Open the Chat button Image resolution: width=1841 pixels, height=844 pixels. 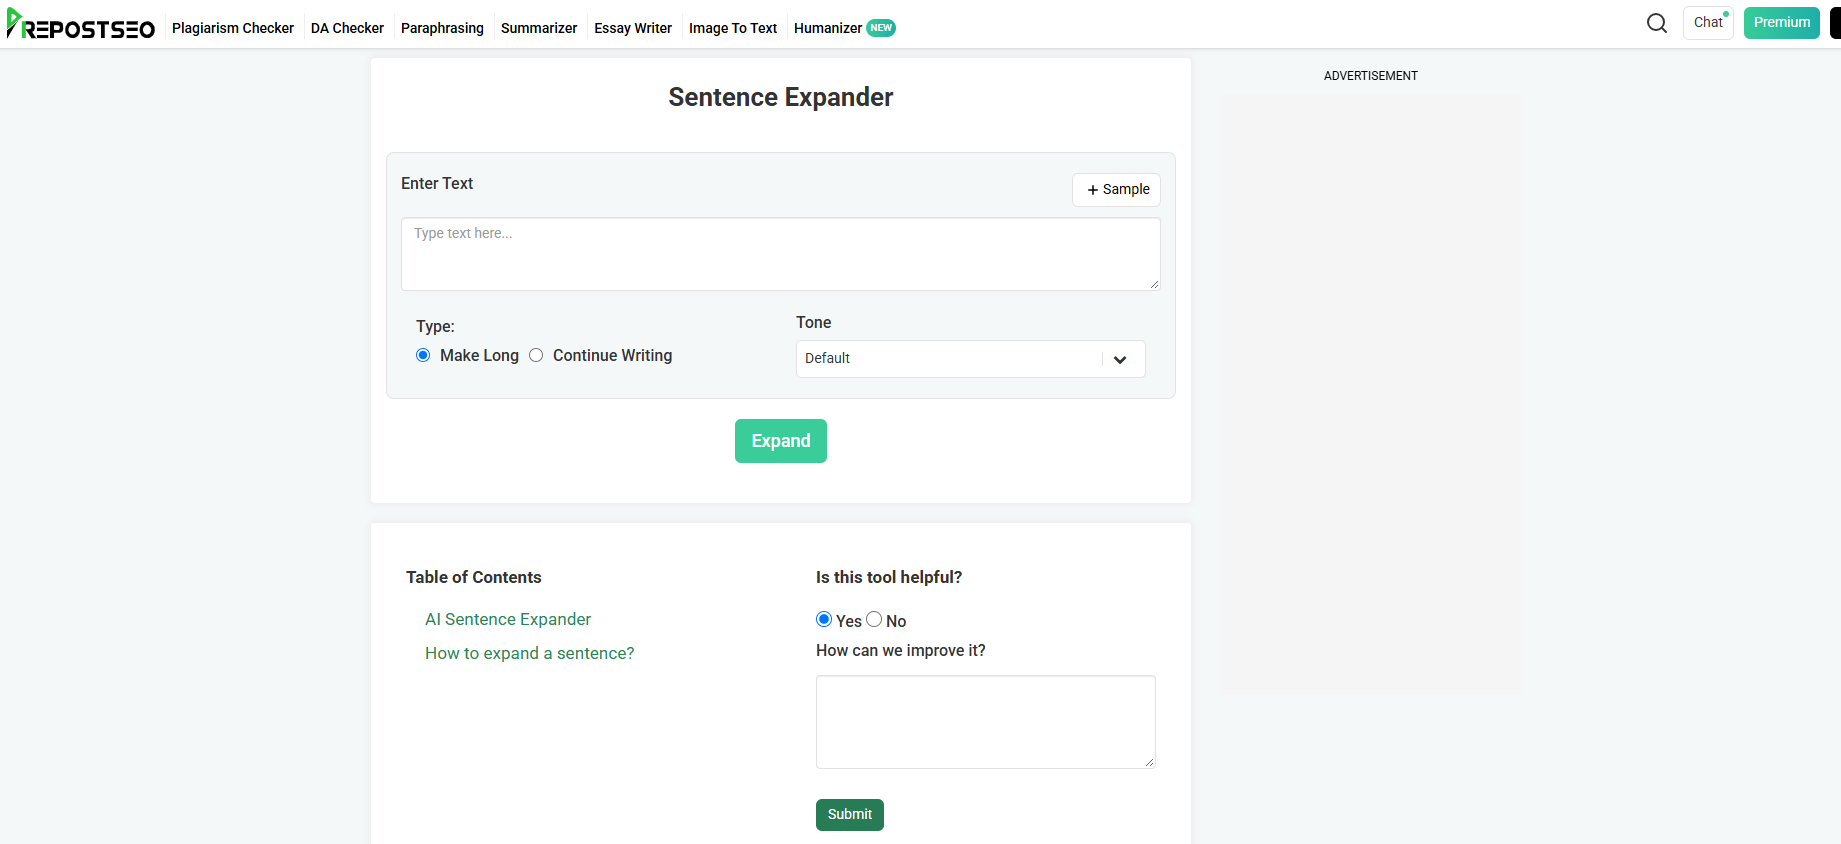[1708, 23]
